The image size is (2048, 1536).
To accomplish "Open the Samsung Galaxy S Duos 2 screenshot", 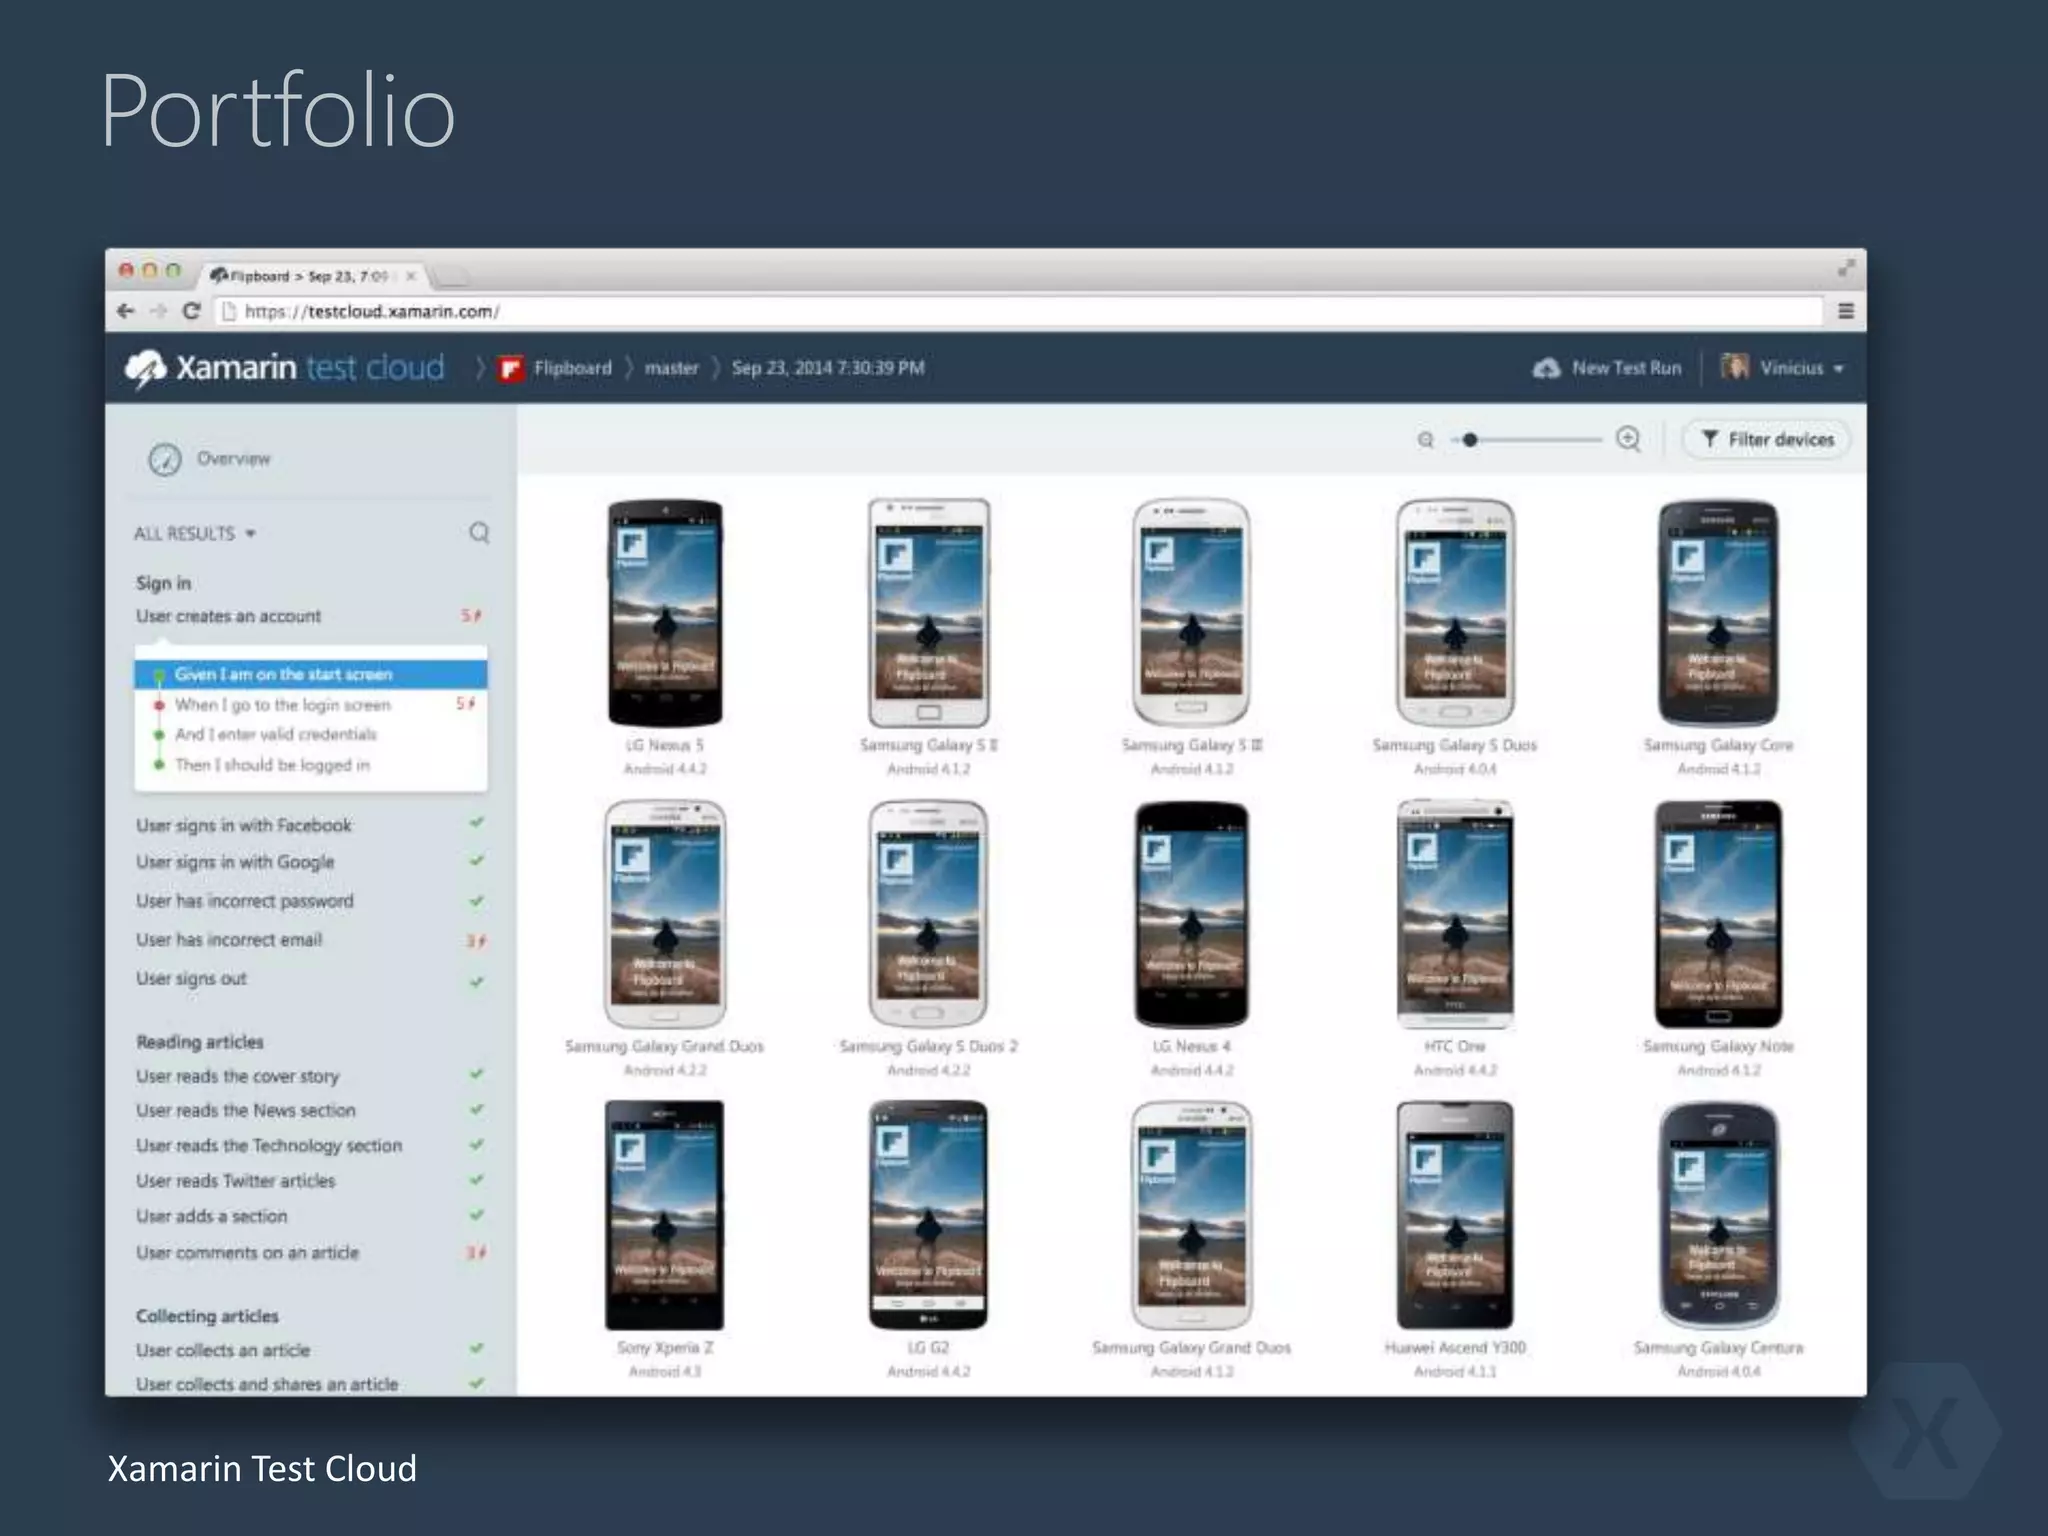I will pyautogui.click(x=929, y=913).
